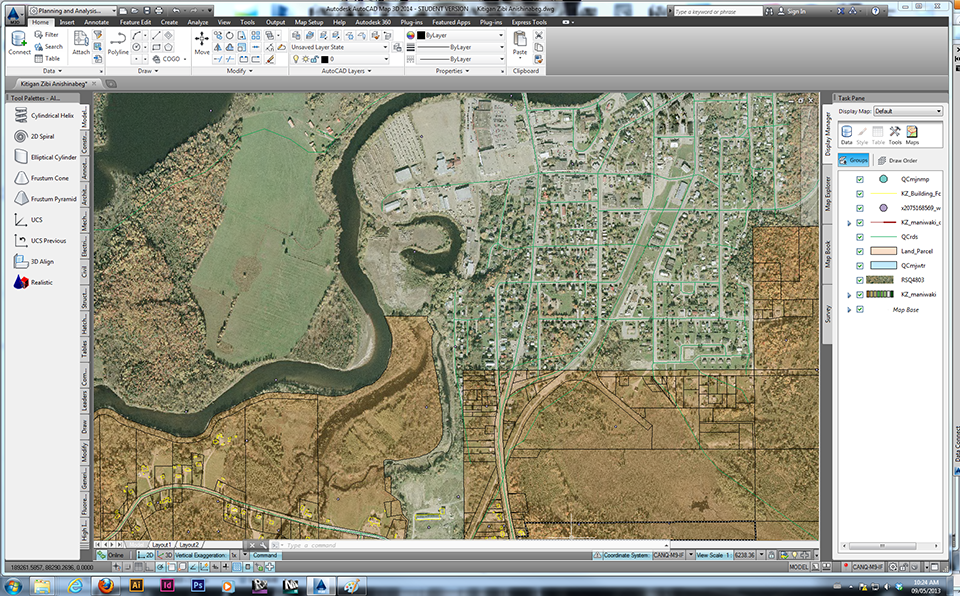
Task: Uncheck the Land_Parcel layer checkbox
Action: (x=860, y=251)
